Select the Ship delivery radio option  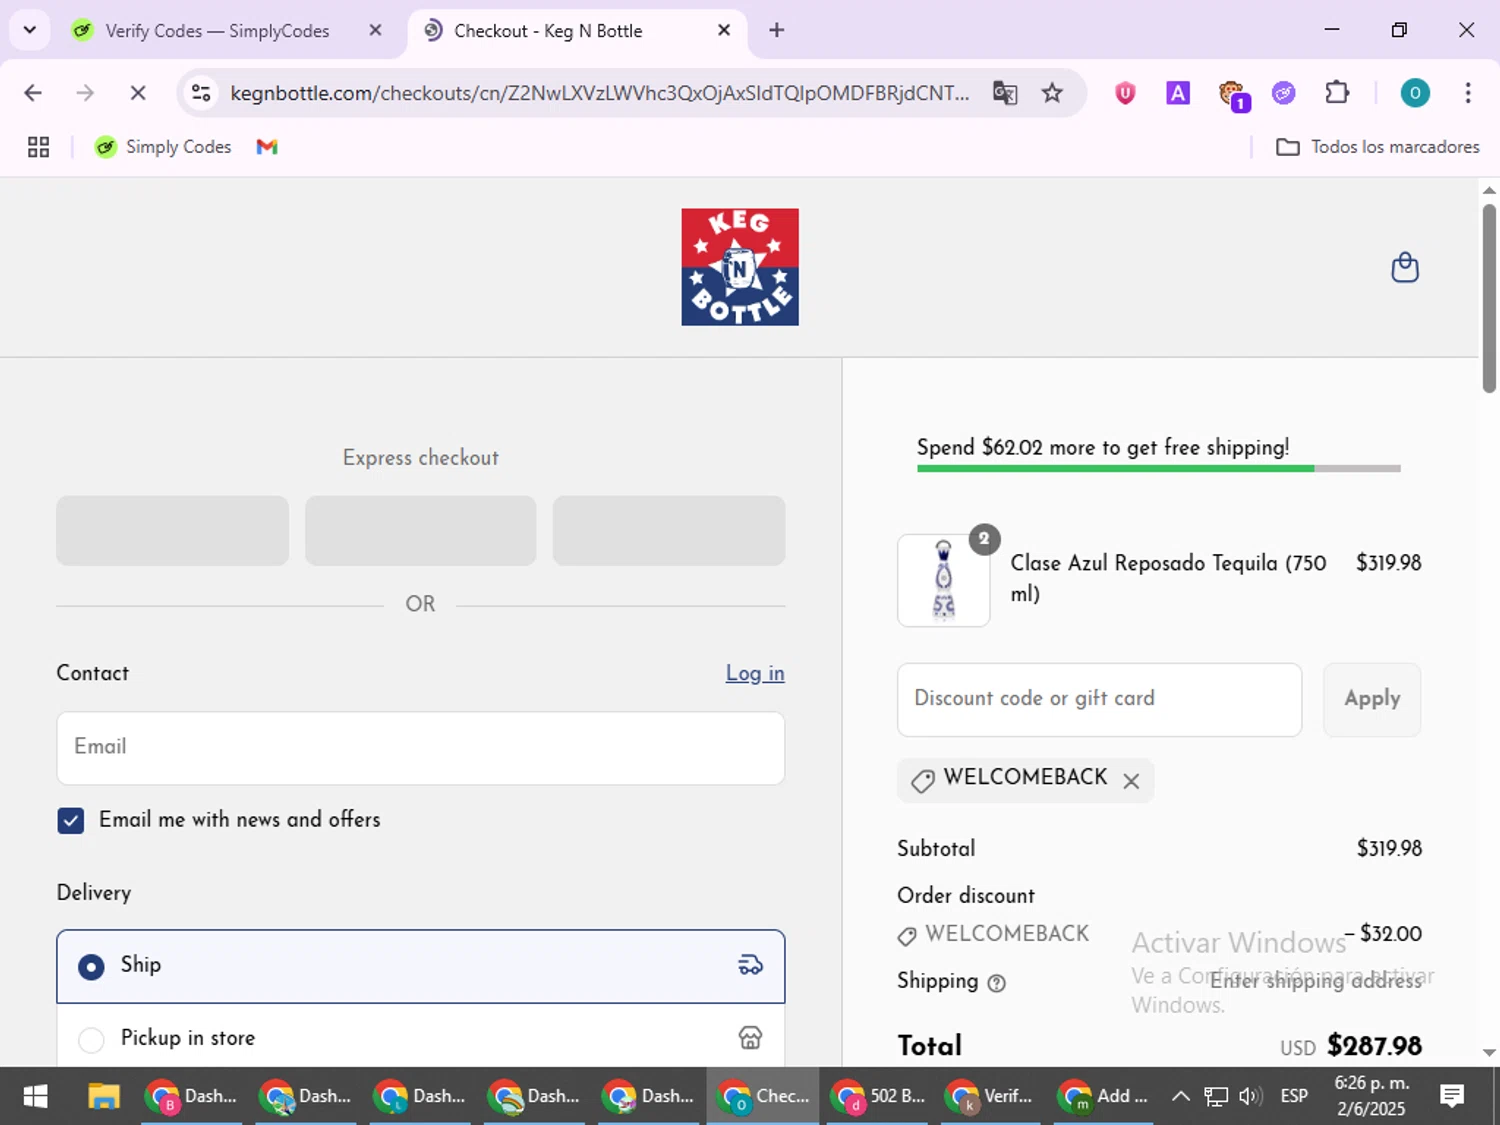tap(91, 967)
